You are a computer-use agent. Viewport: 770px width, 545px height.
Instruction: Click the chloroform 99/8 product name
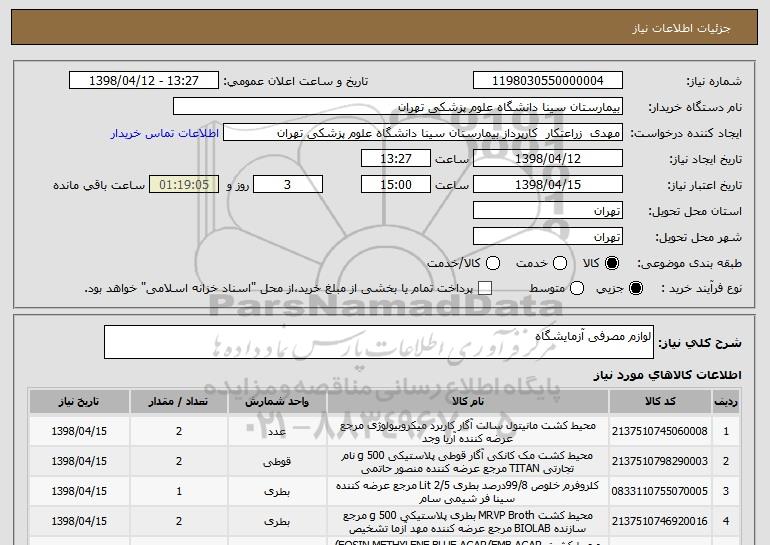pos(468,491)
